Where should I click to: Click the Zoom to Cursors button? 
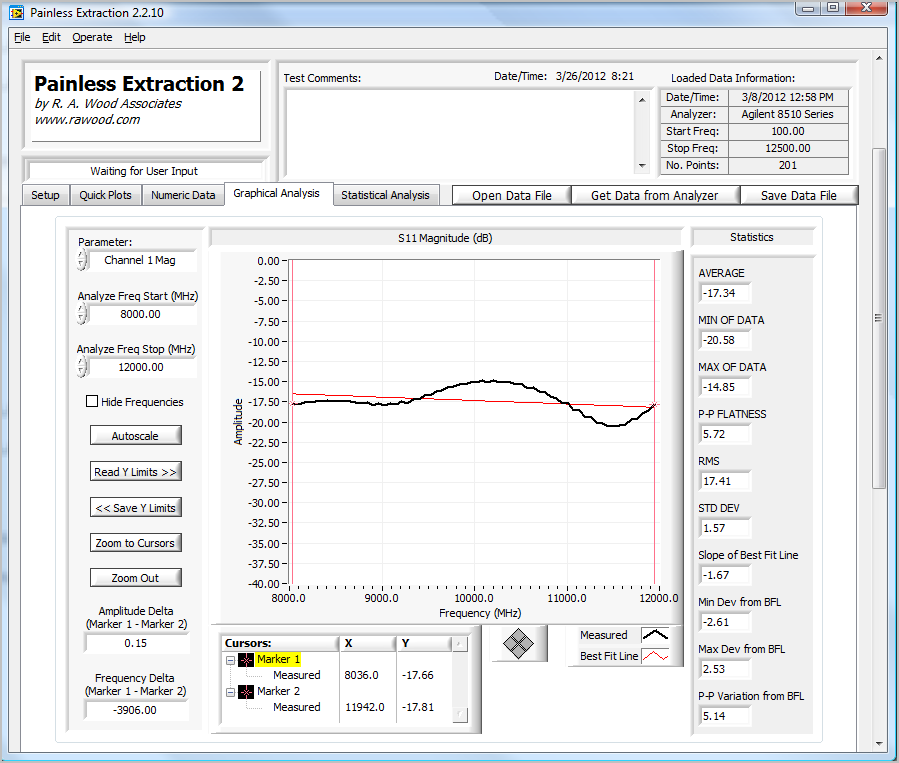point(135,543)
